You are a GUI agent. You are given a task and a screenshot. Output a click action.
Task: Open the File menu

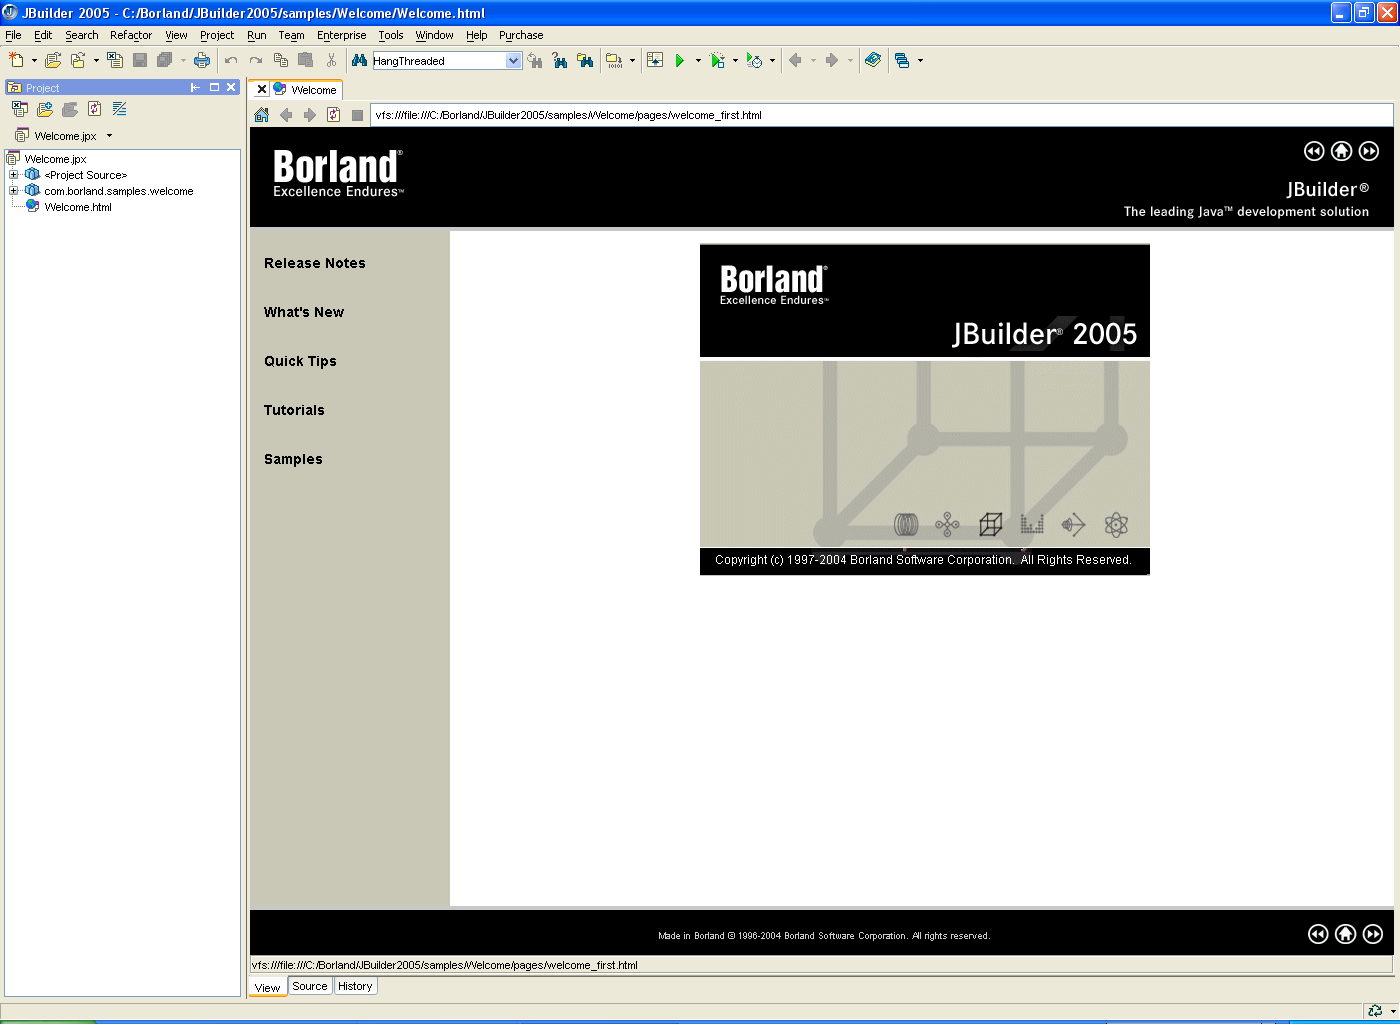(x=13, y=35)
